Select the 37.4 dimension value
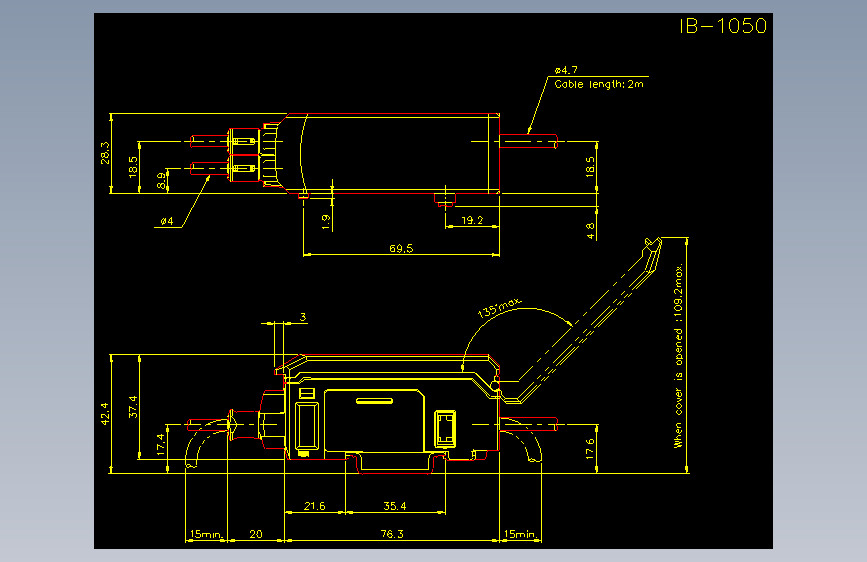The width and height of the screenshot is (867, 562). click(x=133, y=407)
